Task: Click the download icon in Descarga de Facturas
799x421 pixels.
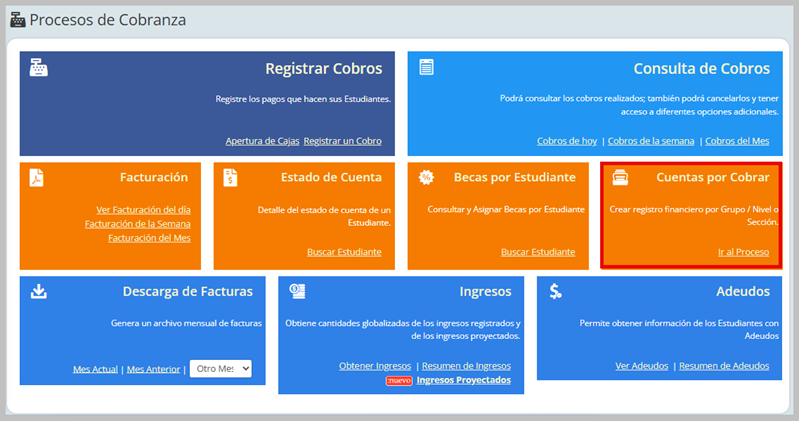Action: click(x=39, y=291)
